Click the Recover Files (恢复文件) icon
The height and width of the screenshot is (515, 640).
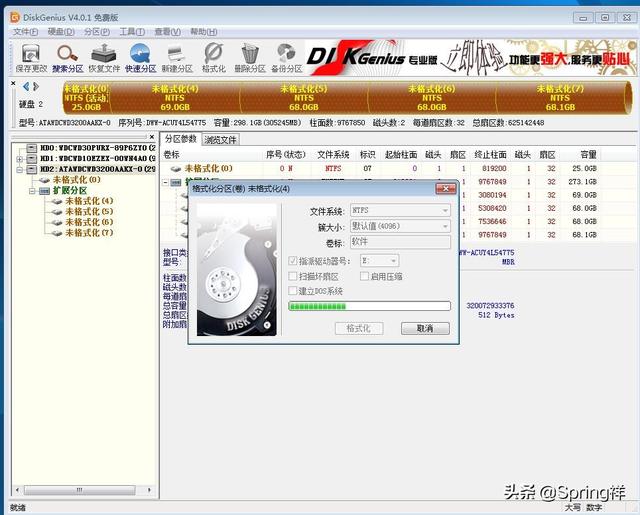(x=104, y=58)
